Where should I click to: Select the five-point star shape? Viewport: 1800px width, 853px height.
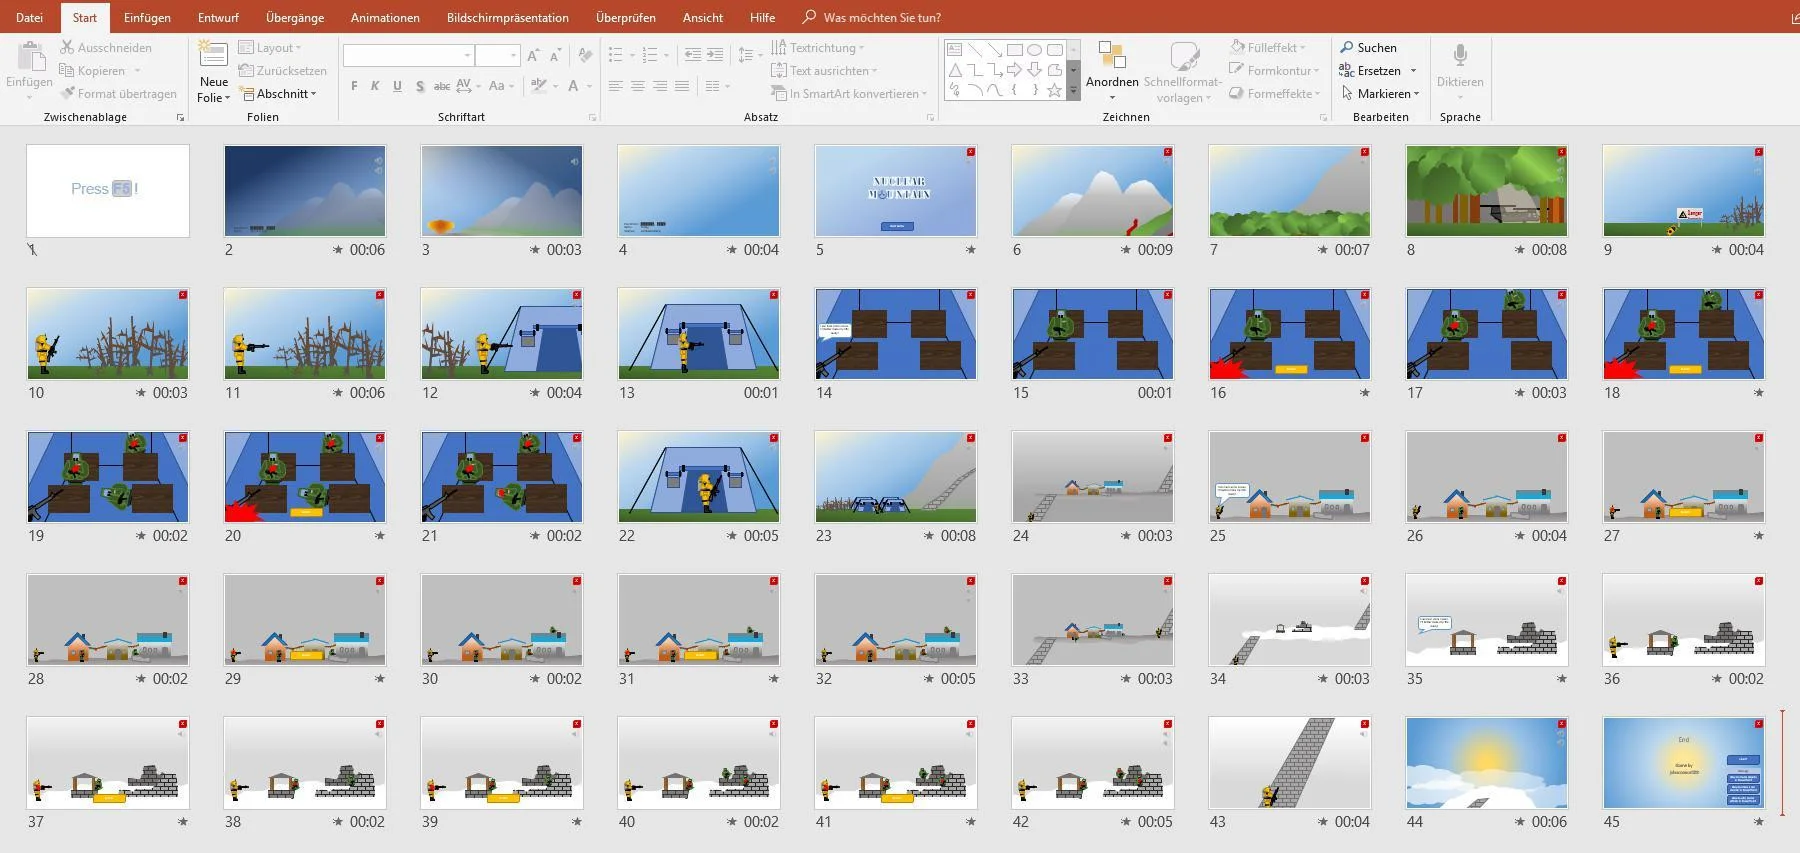pos(1054,90)
